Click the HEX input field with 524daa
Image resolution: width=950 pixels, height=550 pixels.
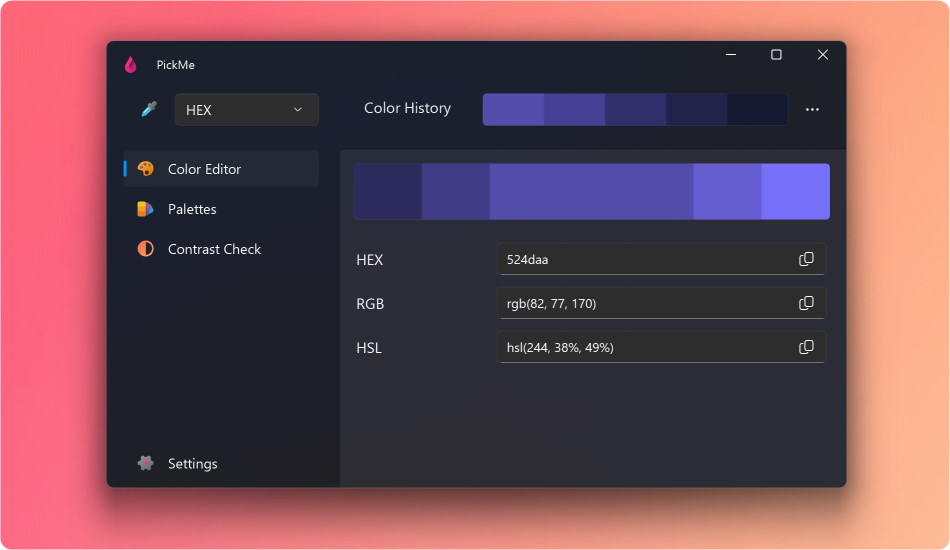[x=645, y=259]
